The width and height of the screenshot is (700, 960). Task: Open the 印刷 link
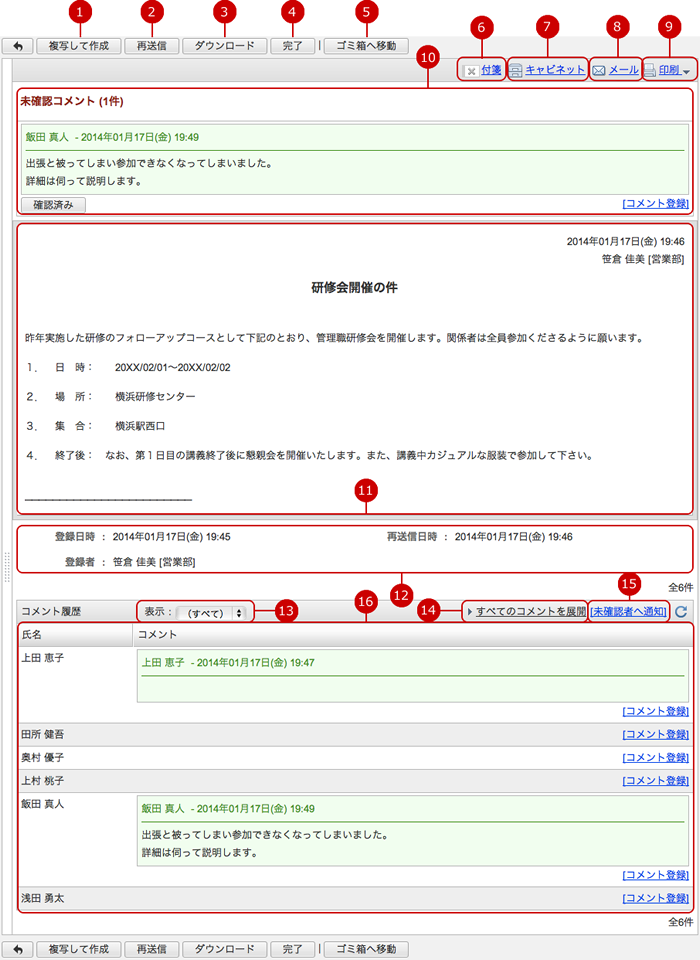(x=669, y=70)
